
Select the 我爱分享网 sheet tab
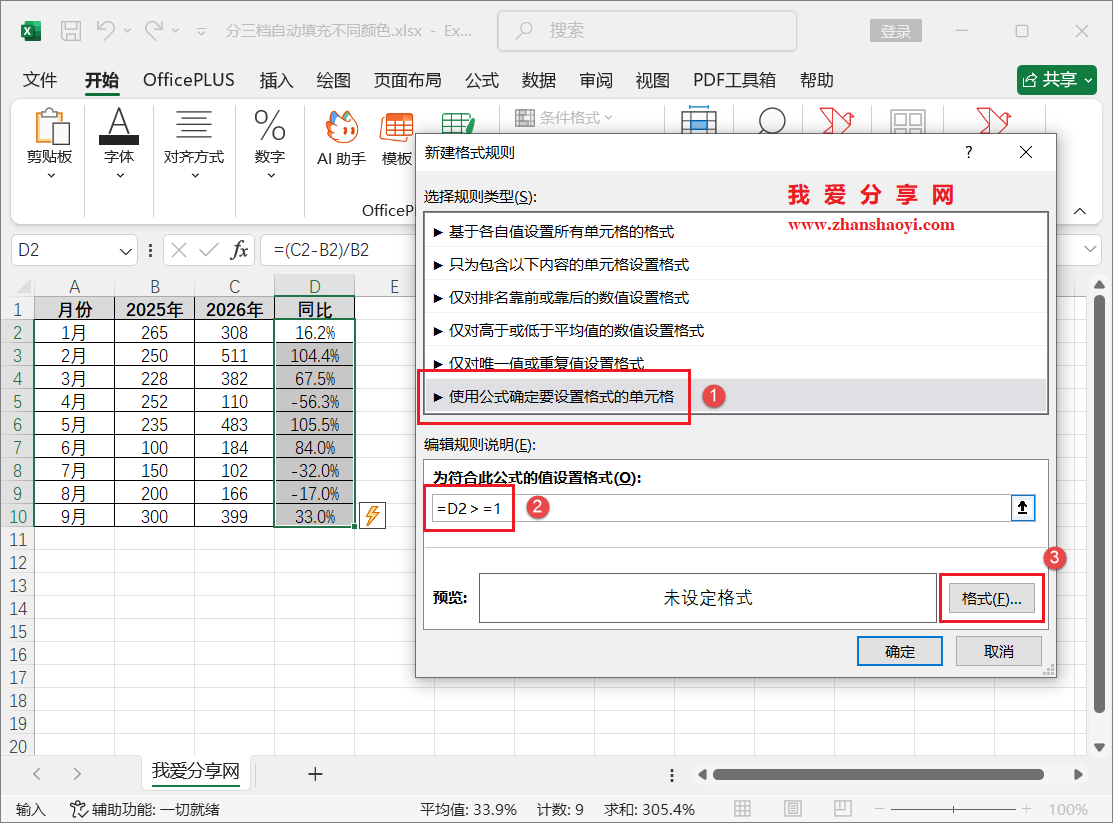pos(196,771)
